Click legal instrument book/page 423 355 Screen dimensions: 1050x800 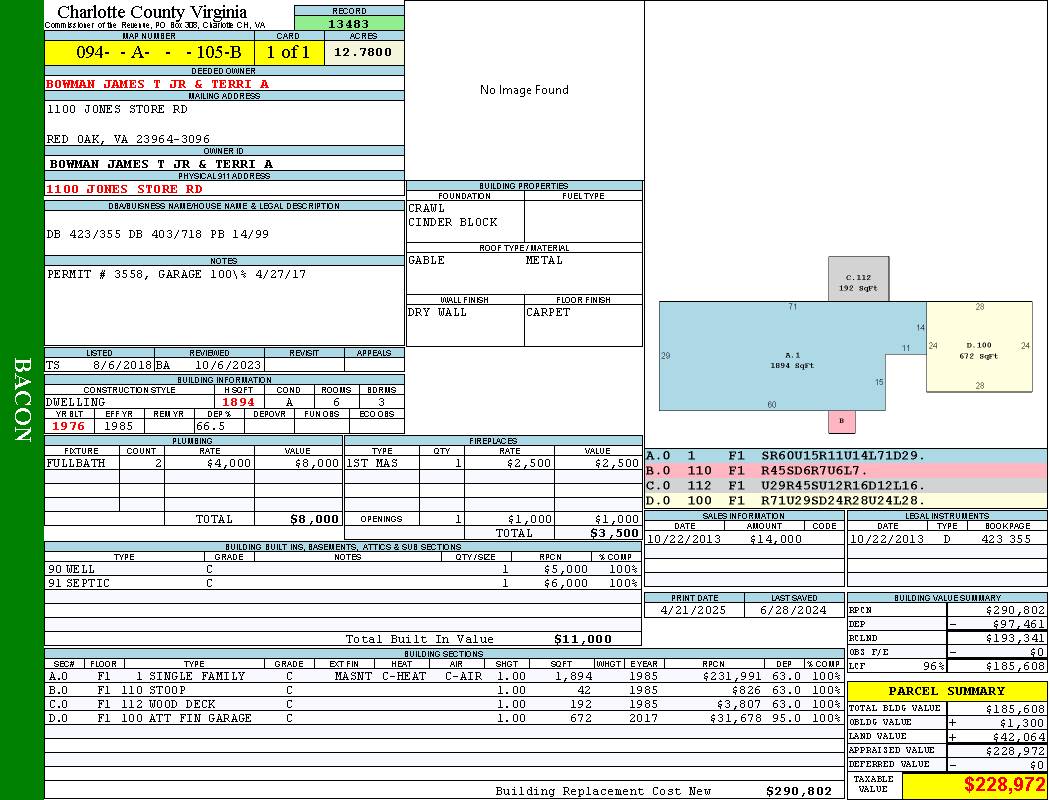[1006, 539]
